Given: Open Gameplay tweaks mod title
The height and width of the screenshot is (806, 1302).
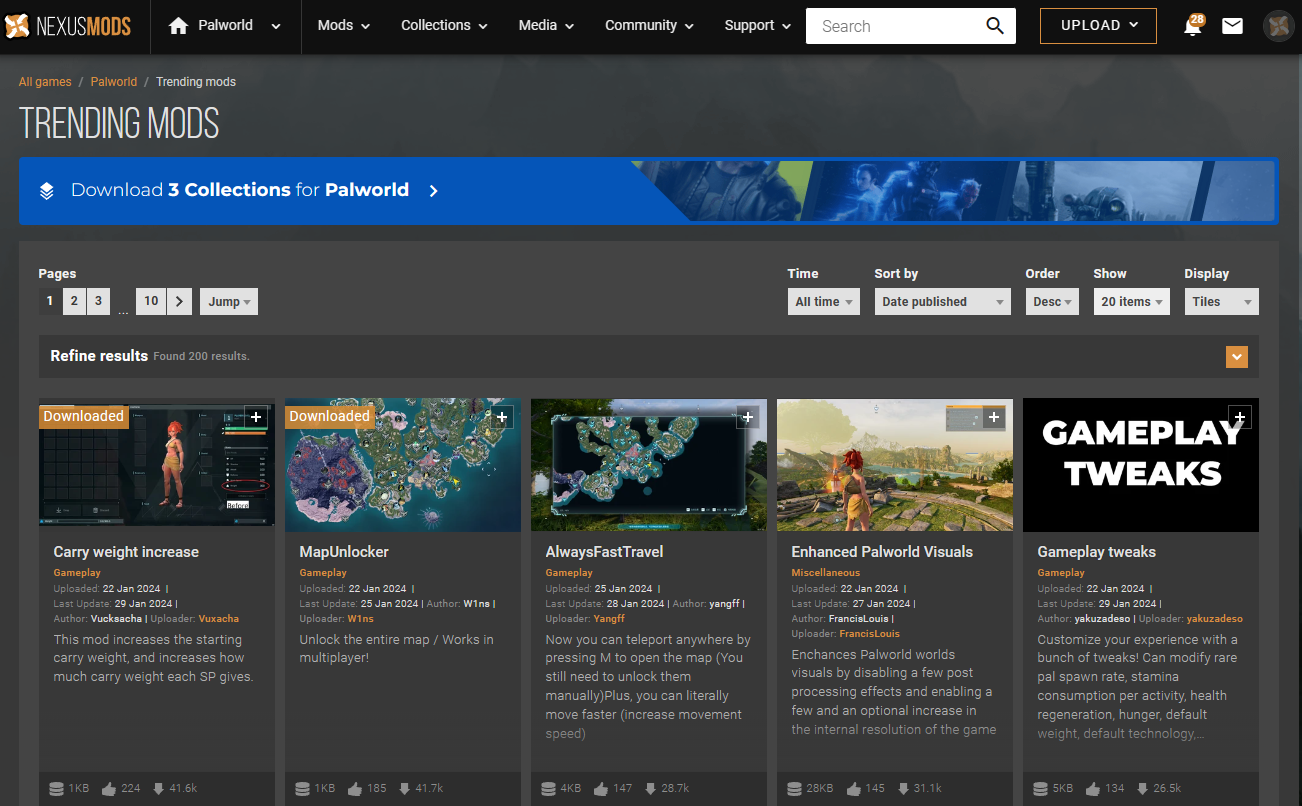Looking at the screenshot, I should point(1096,552).
